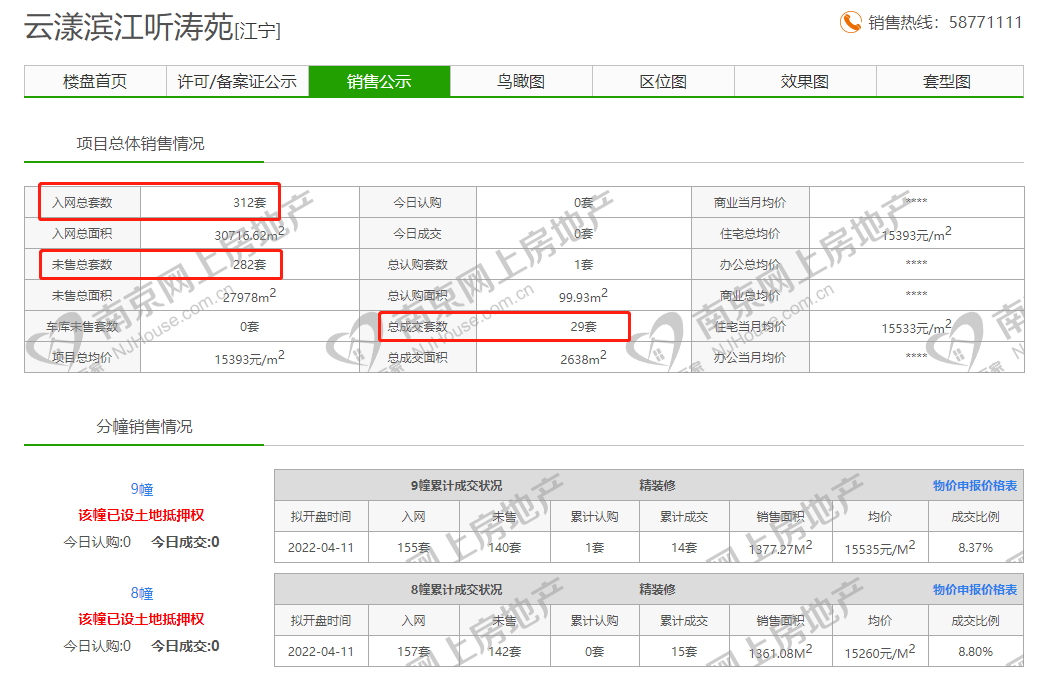Image resolution: width=1038 pixels, height=678 pixels.
Task: Open the 楼盘首页 tab
Action: coord(95,82)
